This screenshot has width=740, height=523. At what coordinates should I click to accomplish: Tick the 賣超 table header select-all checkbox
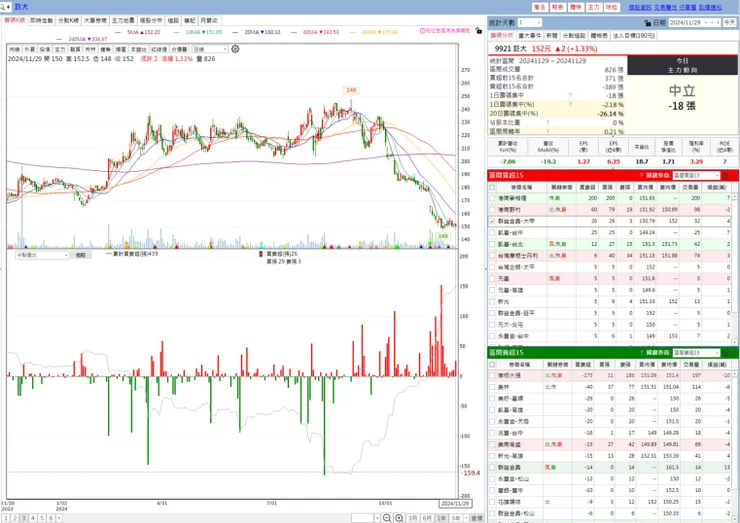pos(492,364)
